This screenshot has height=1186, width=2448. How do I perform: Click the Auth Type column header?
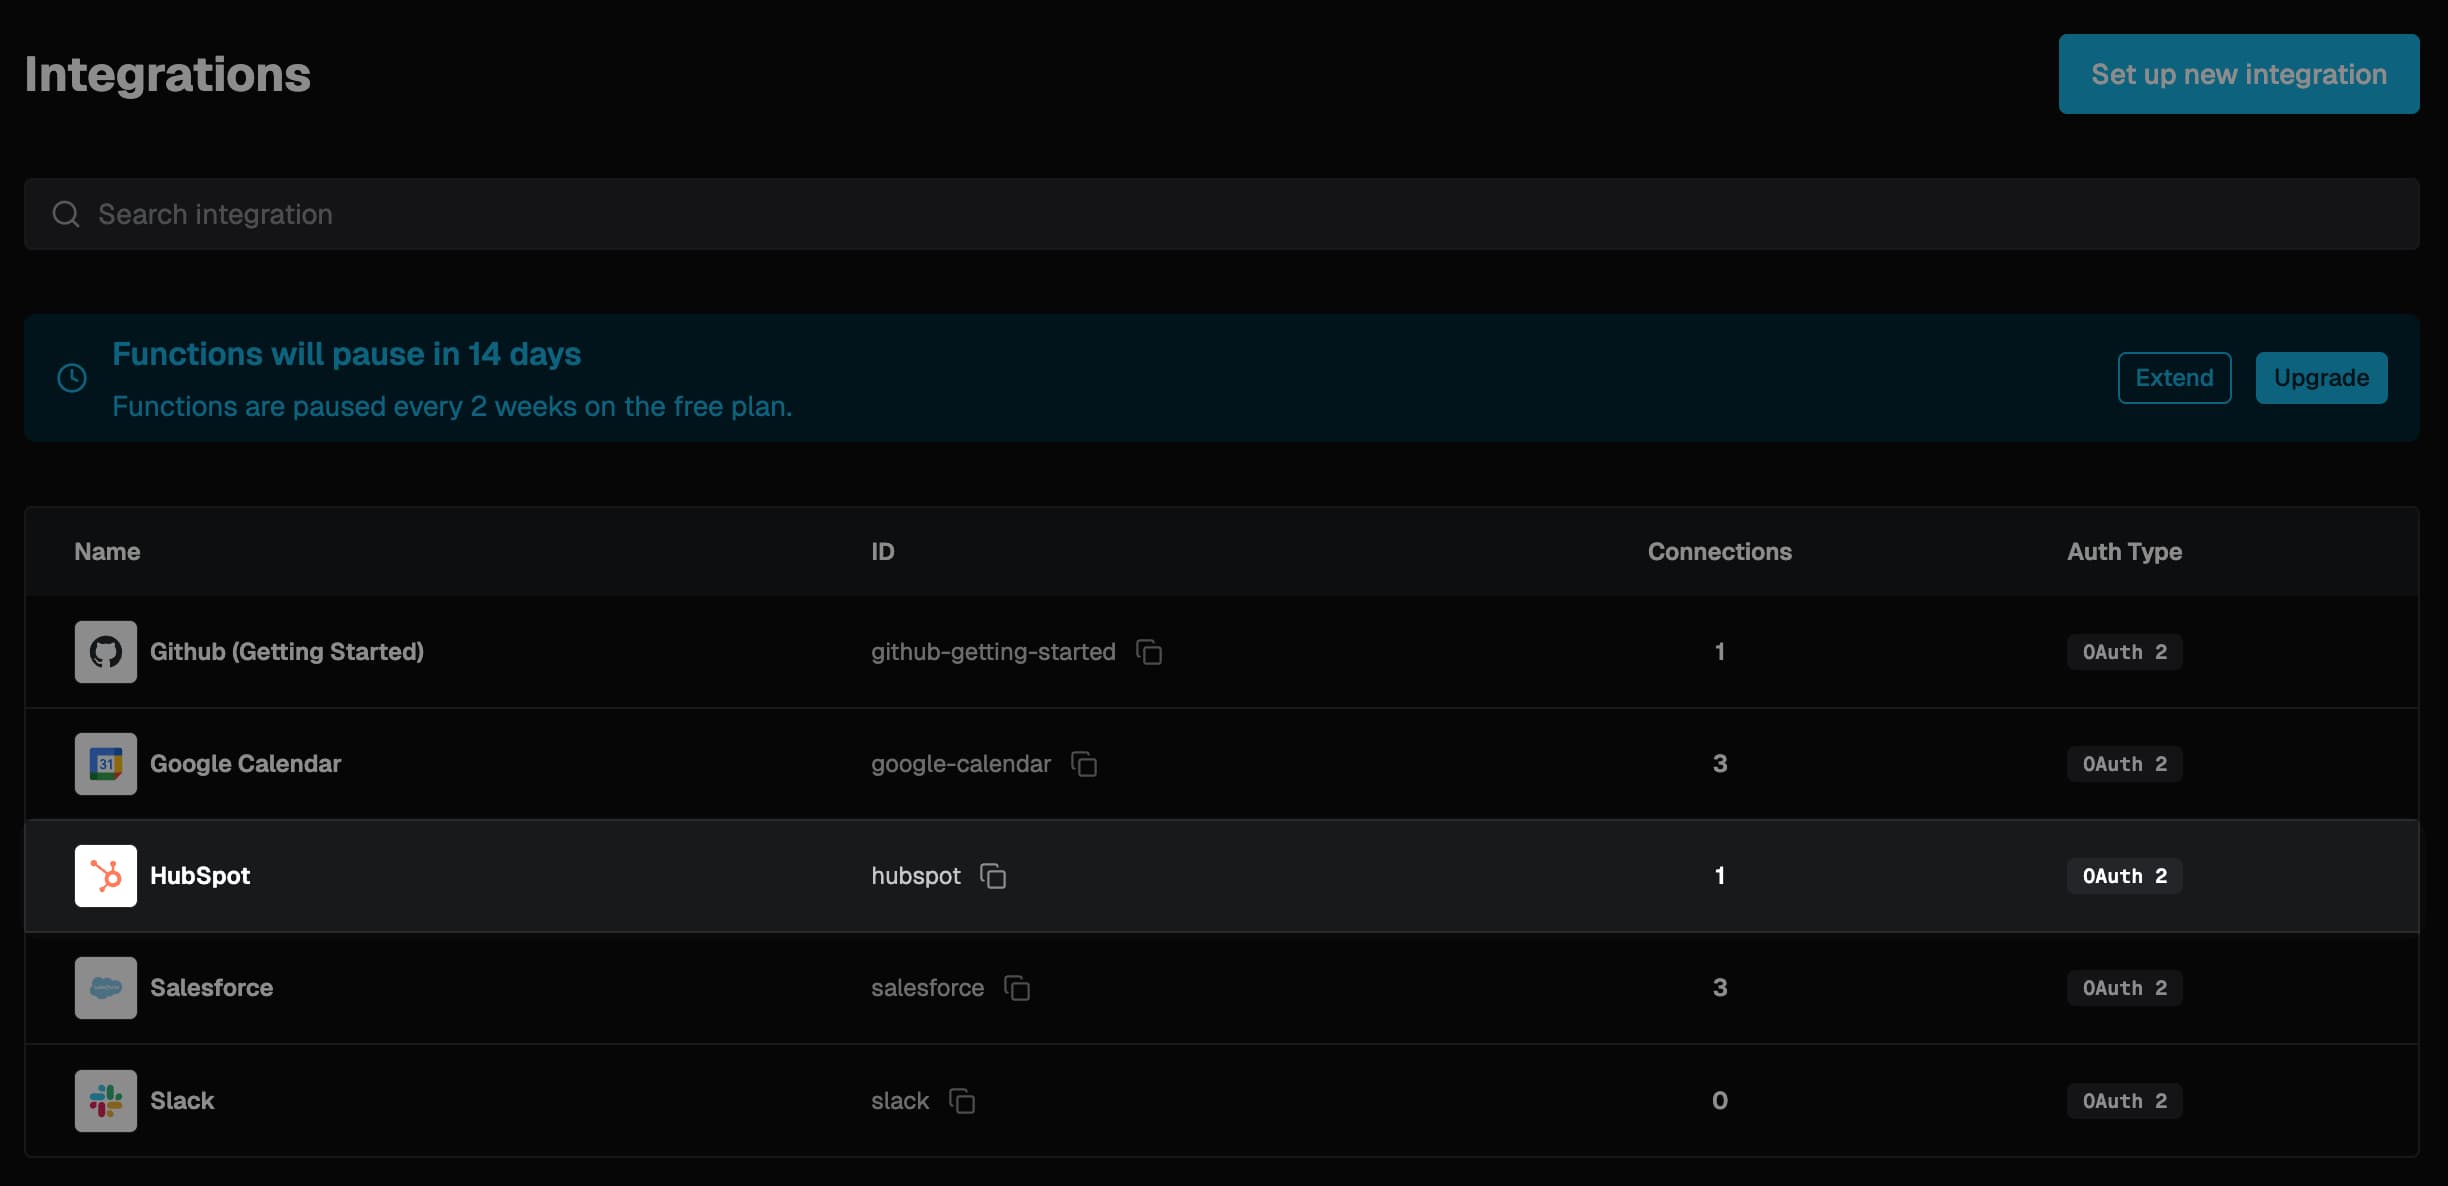click(2125, 552)
